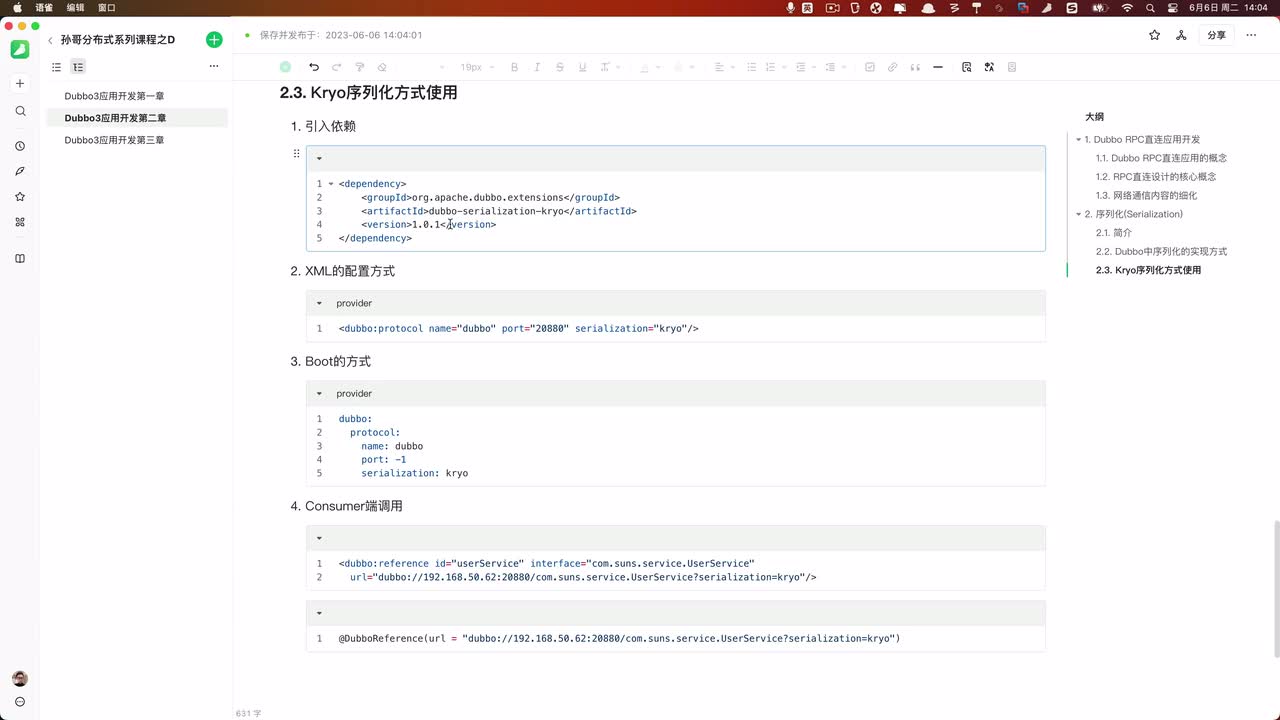Toggle bold formatting

tap(515, 67)
